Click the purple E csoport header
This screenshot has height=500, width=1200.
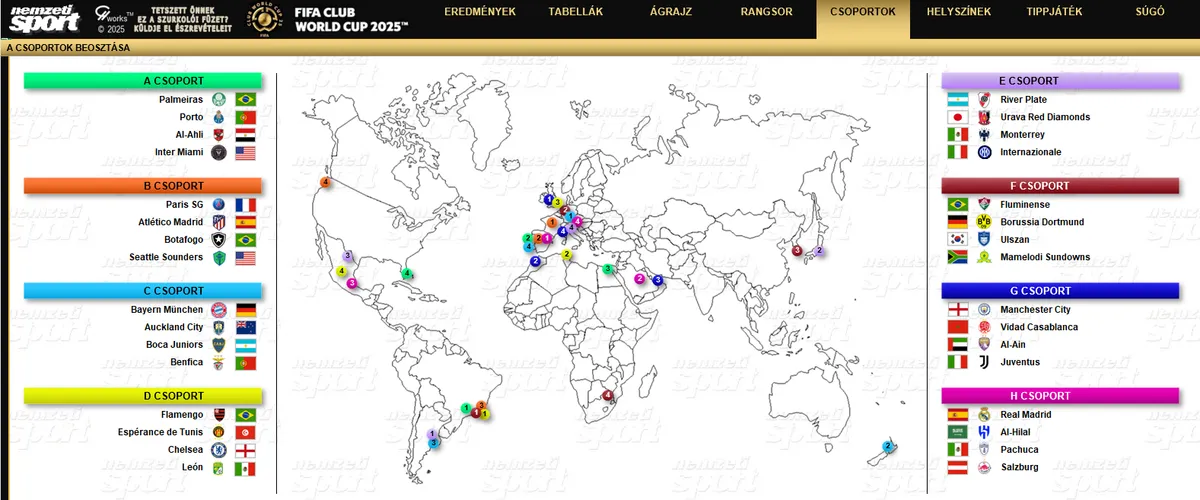[1060, 81]
